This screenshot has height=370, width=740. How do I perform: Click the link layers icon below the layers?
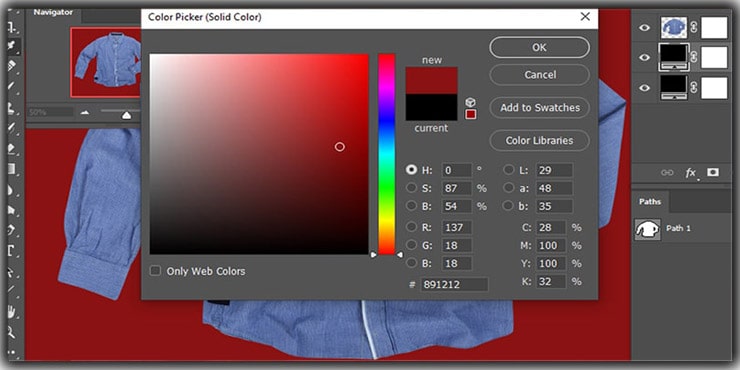[x=666, y=173]
